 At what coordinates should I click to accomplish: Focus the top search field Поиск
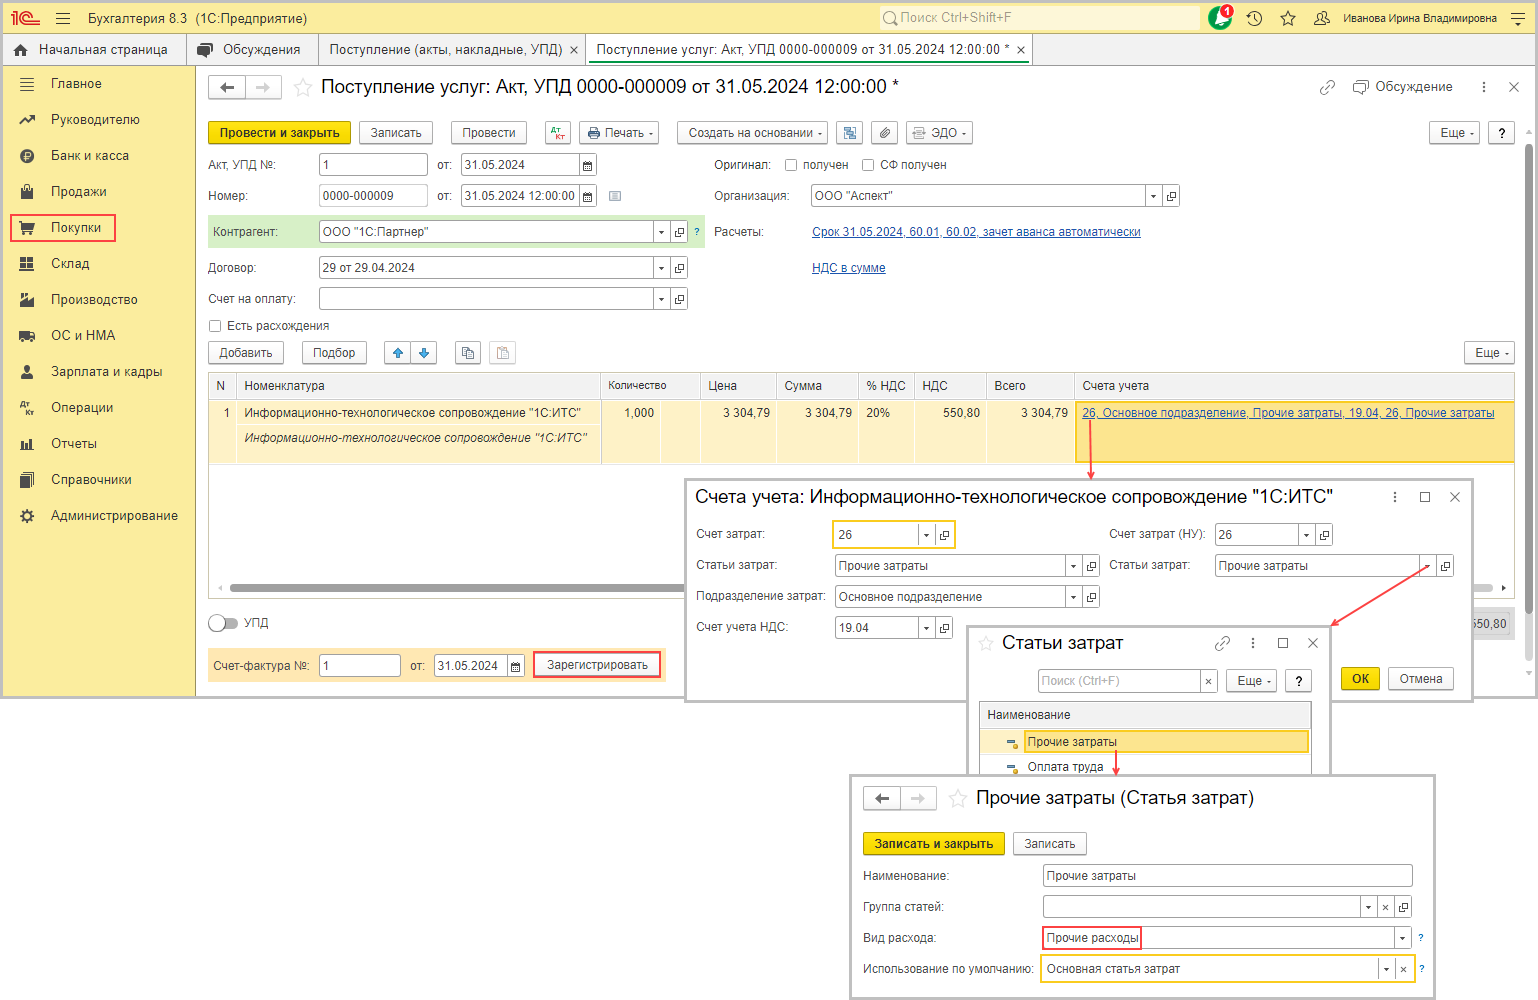(1038, 18)
